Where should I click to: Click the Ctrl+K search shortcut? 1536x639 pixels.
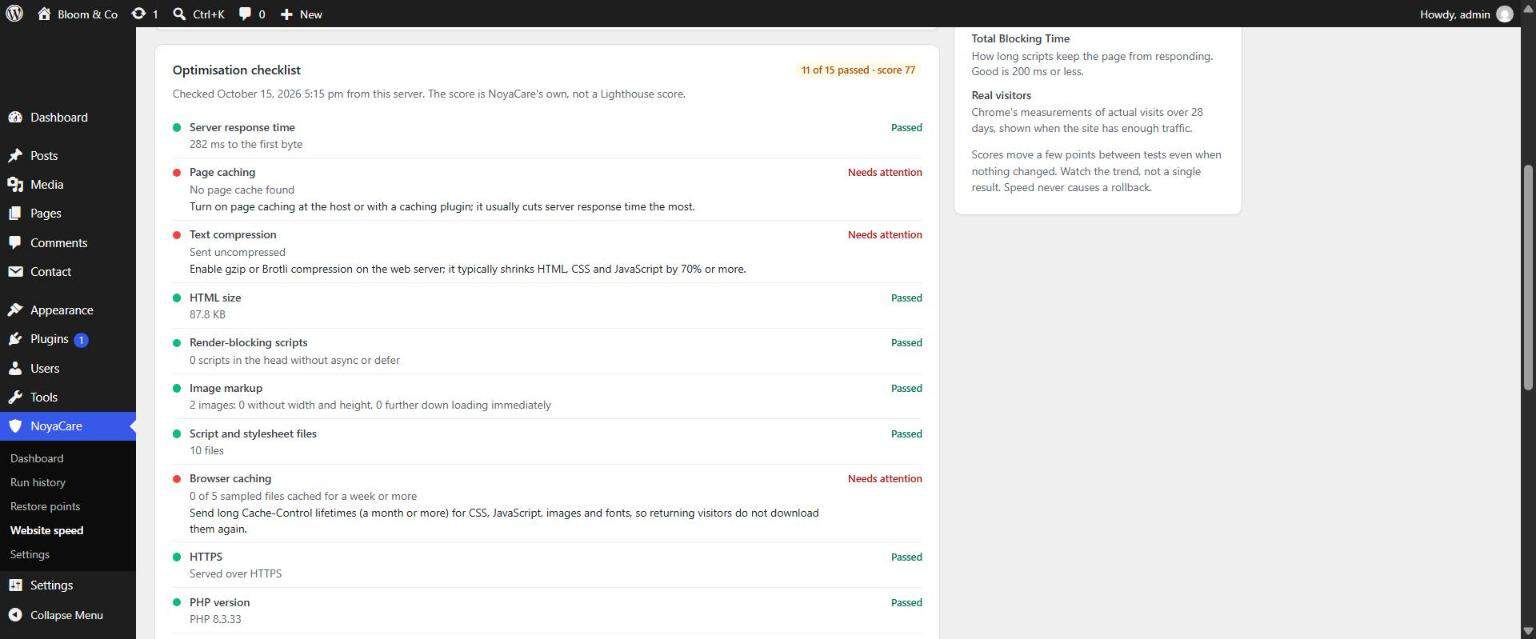click(208, 14)
